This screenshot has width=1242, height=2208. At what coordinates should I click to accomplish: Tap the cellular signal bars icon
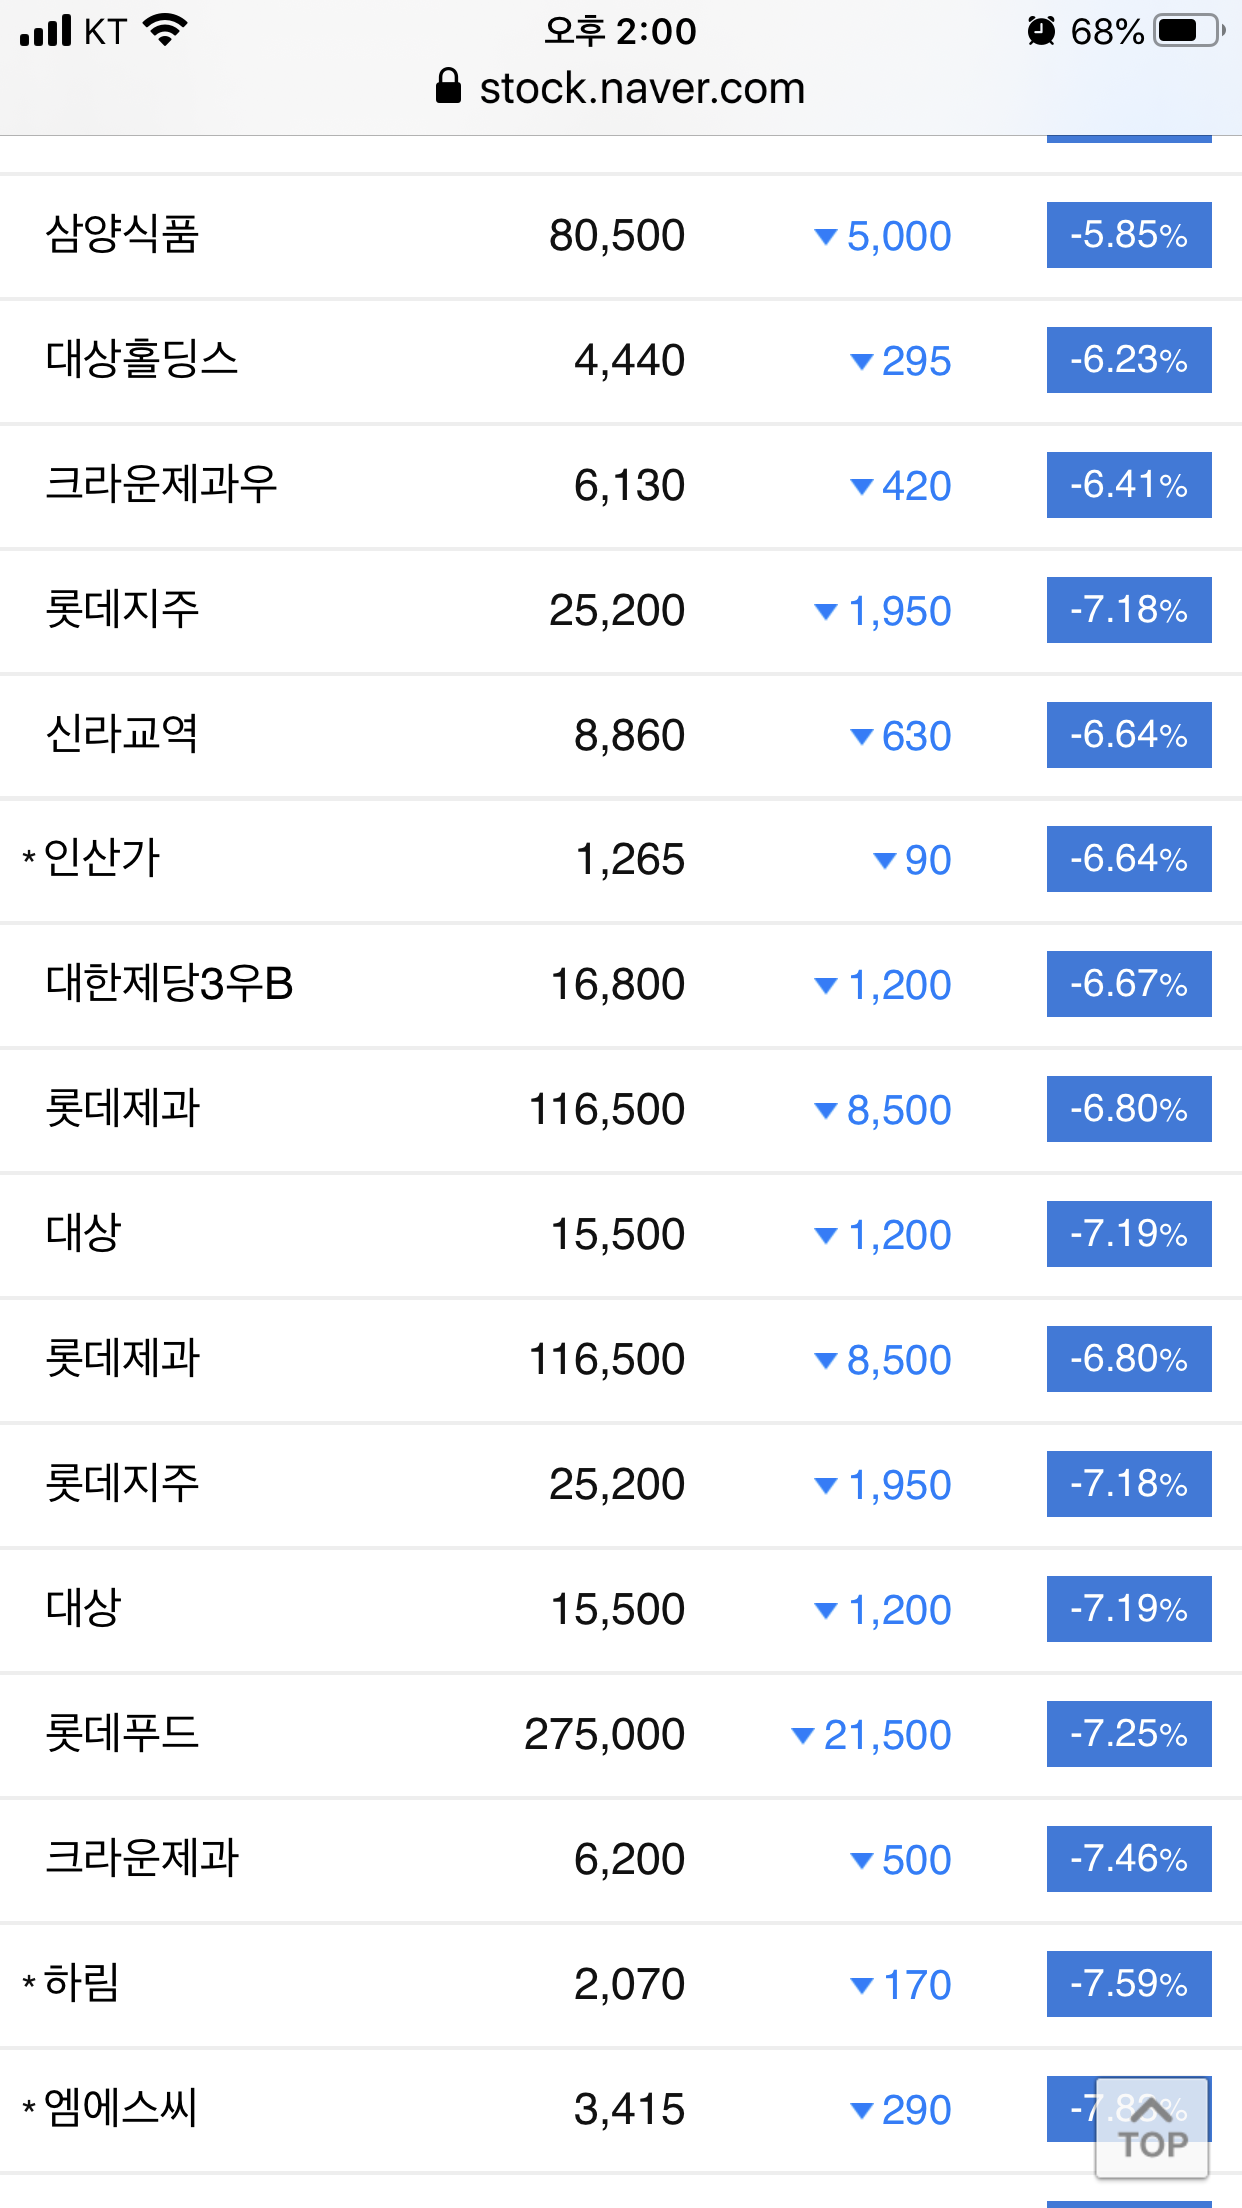pyautogui.click(x=46, y=31)
